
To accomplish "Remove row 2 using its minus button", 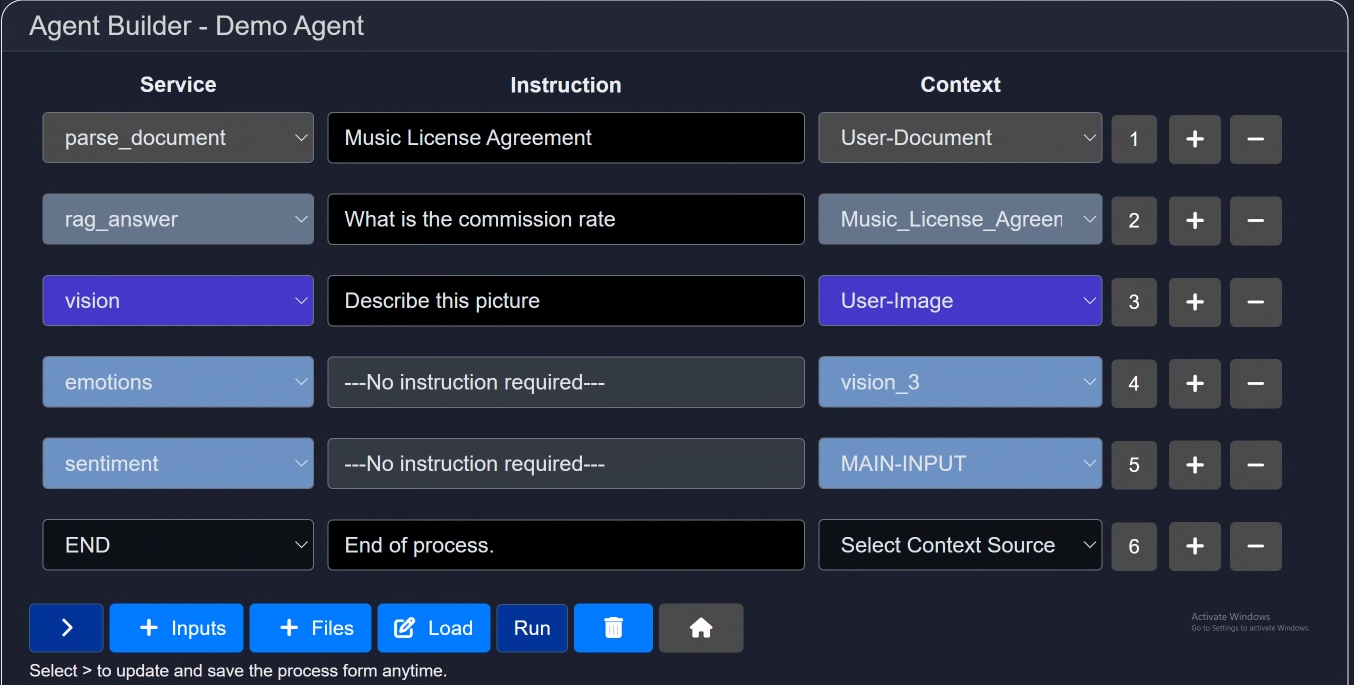I will [x=1255, y=220].
